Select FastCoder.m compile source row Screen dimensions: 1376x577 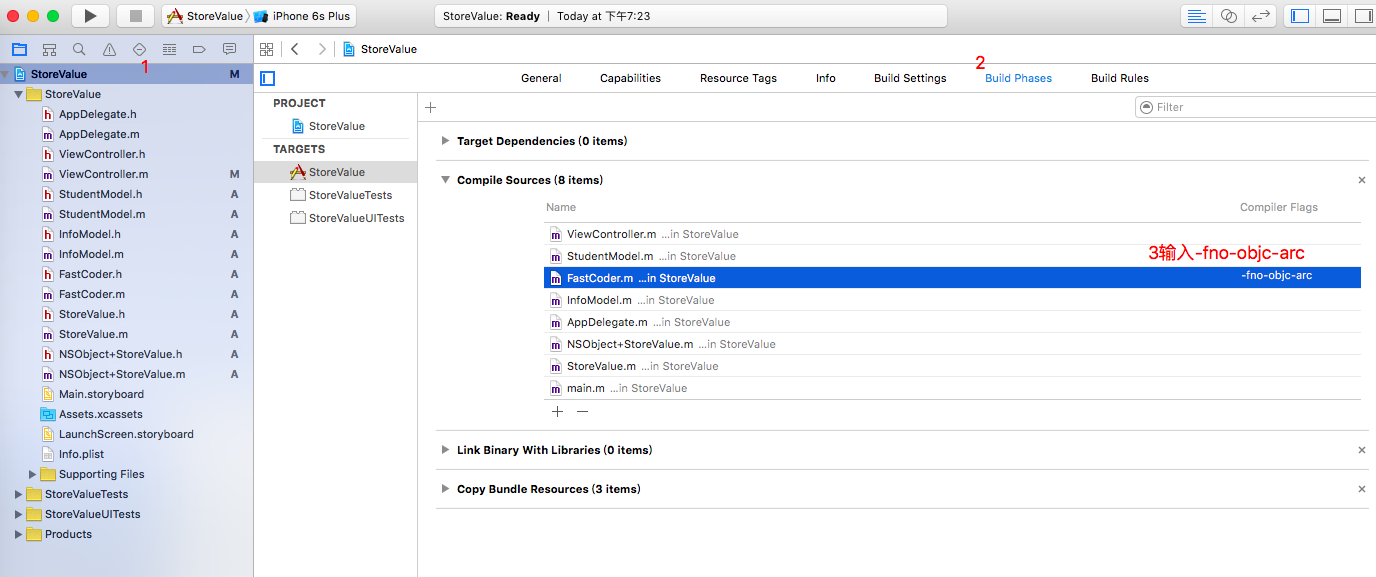pyautogui.click(x=952, y=278)
